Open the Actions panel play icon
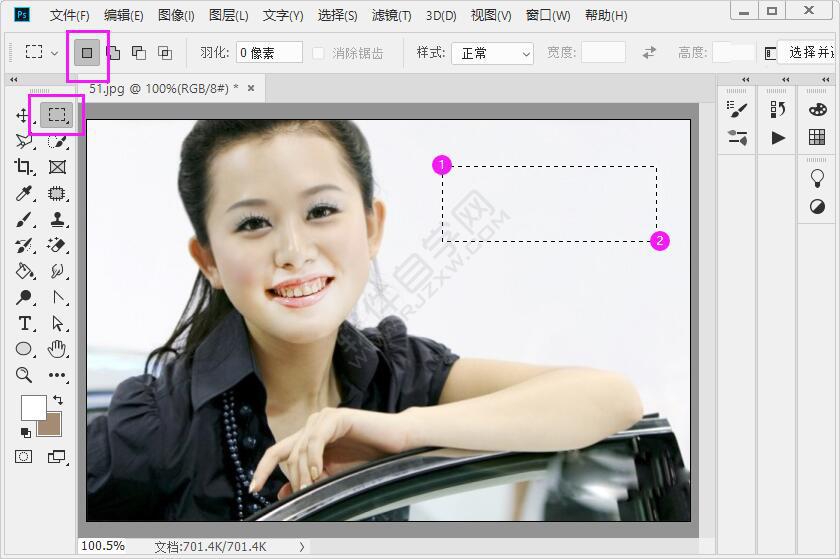The width and height of the screenshot is (840, 559). (x=778, y=138)
